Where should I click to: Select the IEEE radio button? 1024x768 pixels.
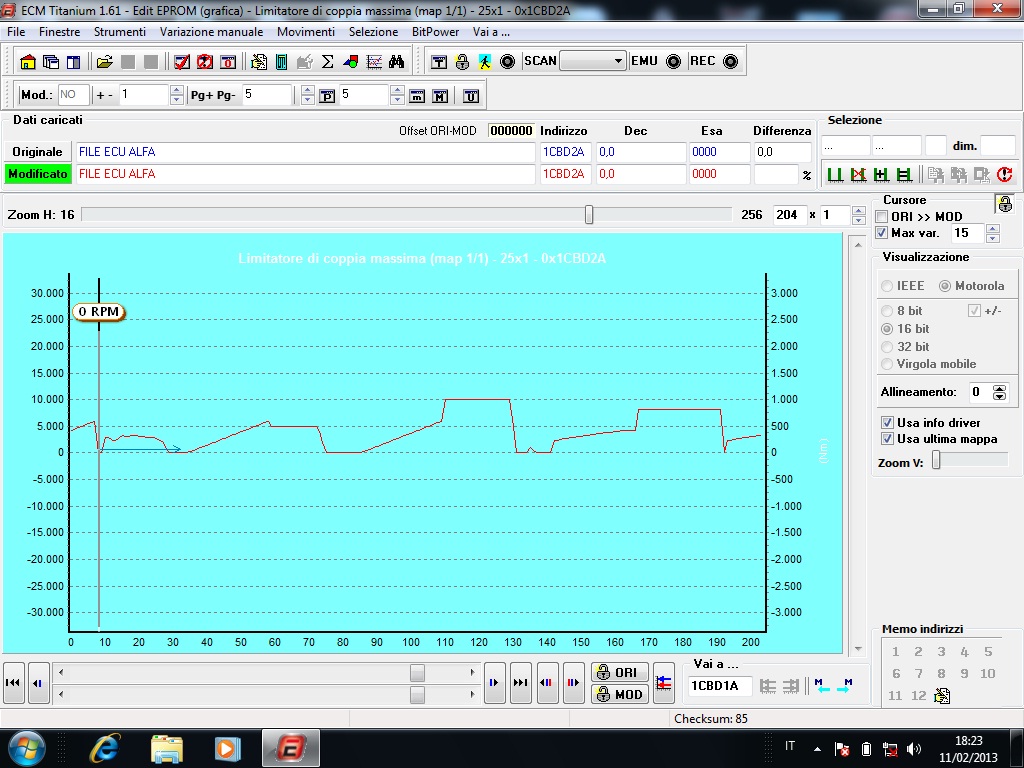tap(887, 286)
